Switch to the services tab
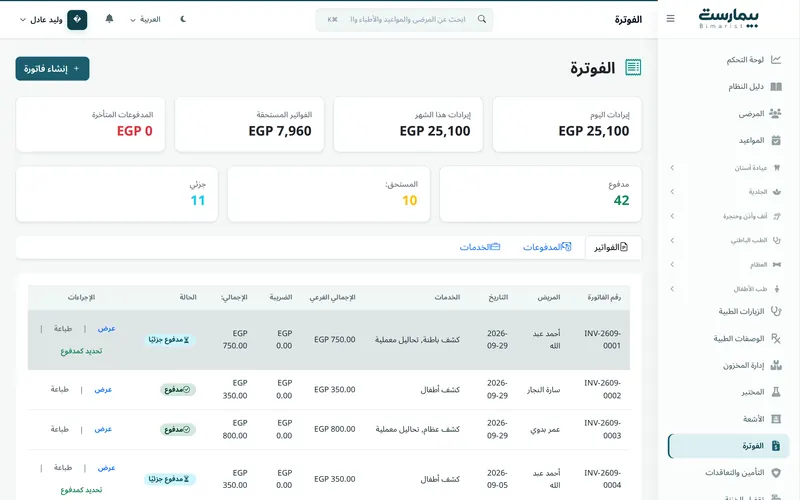The image size is (800, 500). point(480,247)
